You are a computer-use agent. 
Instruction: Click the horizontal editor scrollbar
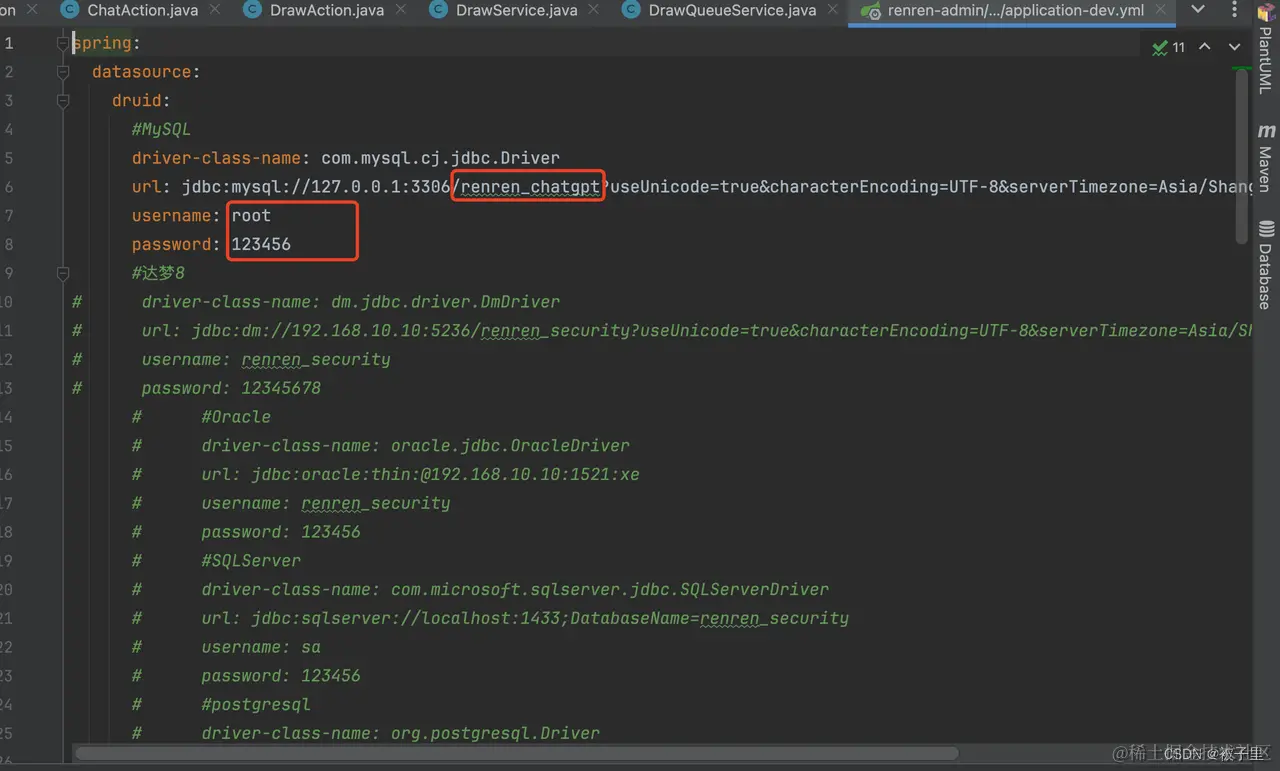click(x=517, y=752)
